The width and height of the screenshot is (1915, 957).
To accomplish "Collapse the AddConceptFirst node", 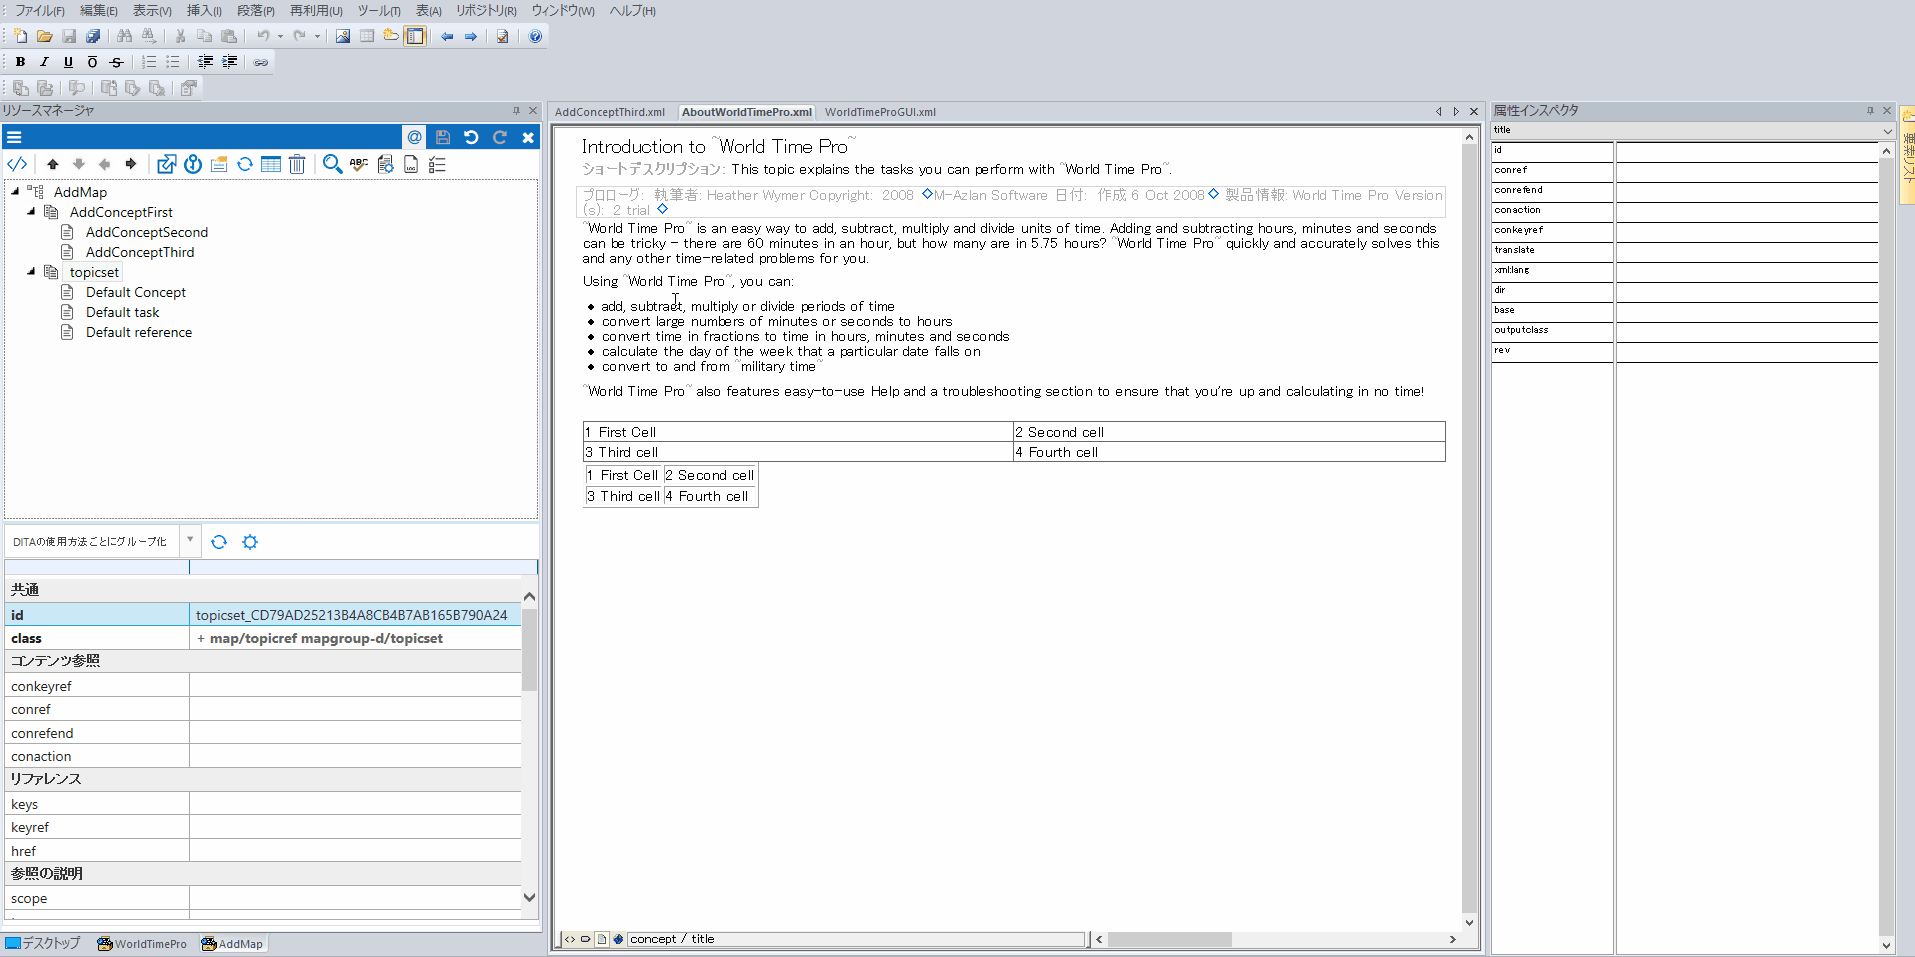I will click(x=31, y=211).
